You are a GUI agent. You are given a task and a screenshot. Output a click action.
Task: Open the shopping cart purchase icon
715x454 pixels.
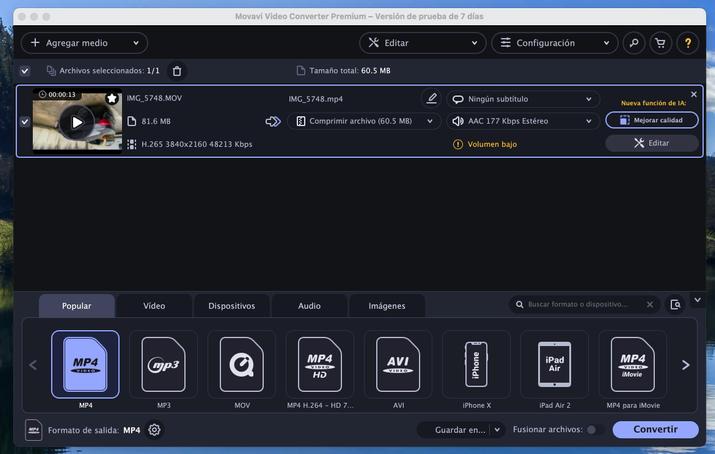pos(660,43)
